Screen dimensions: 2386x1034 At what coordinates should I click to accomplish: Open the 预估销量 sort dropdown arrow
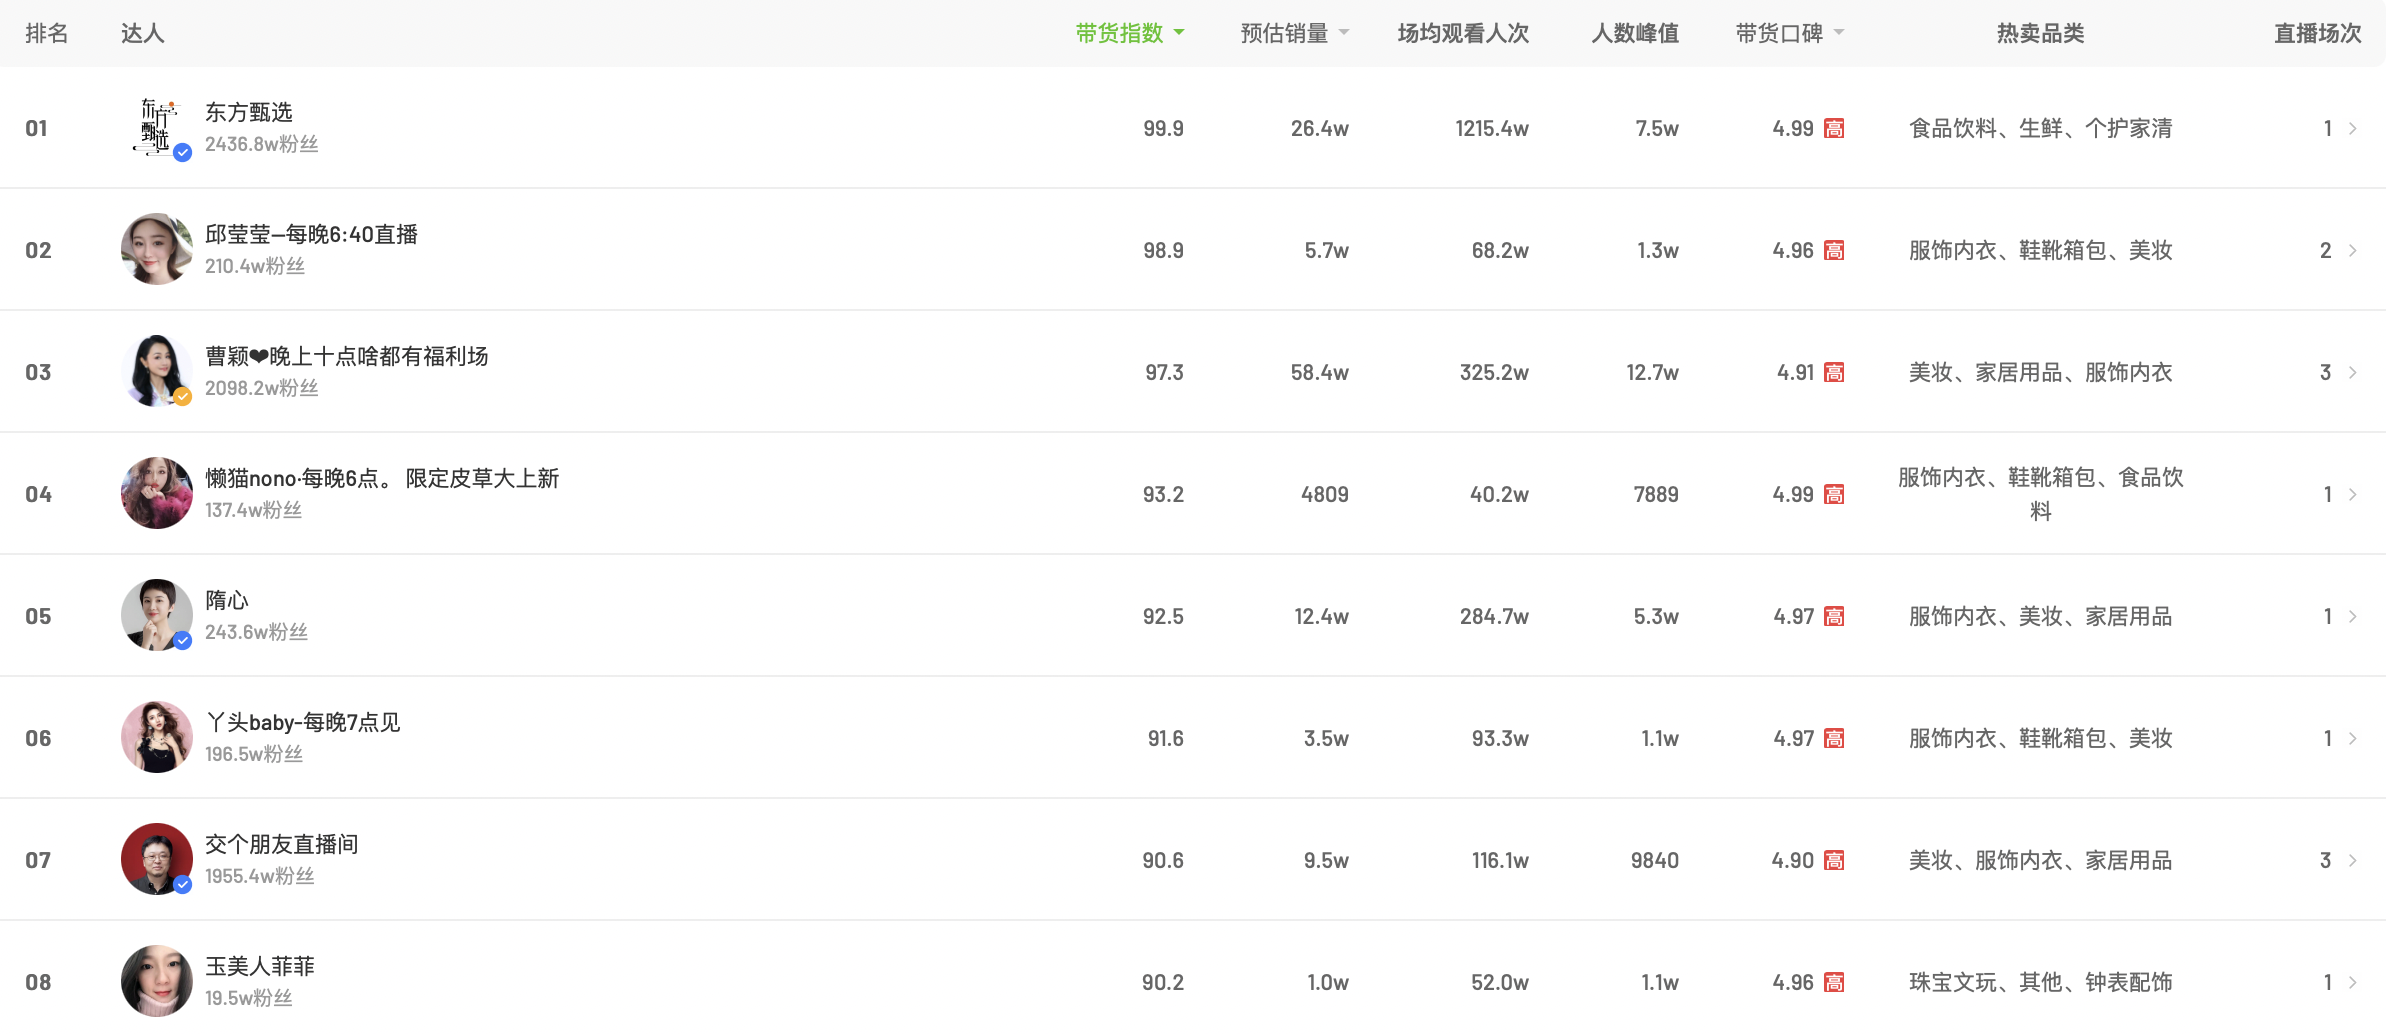[x=1344, y=33]
